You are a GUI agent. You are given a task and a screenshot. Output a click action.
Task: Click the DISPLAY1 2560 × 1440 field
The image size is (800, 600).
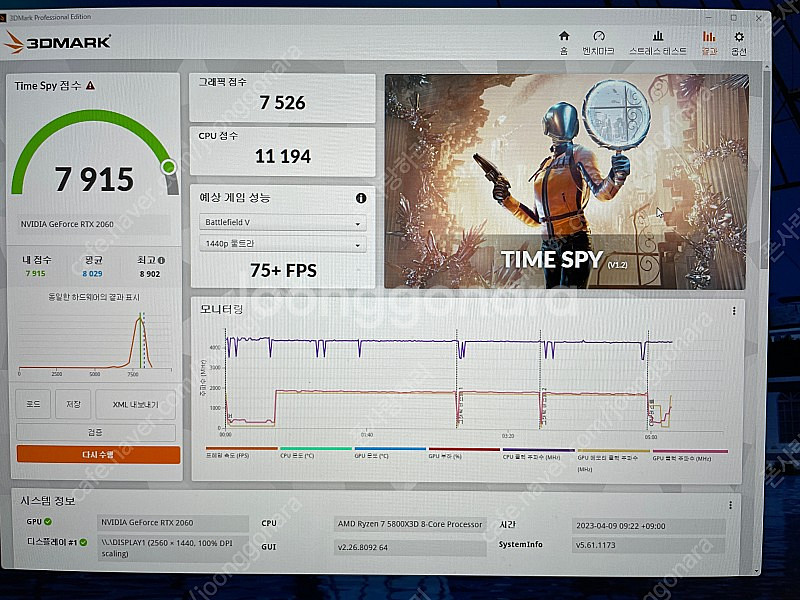[x=172, y=548]
